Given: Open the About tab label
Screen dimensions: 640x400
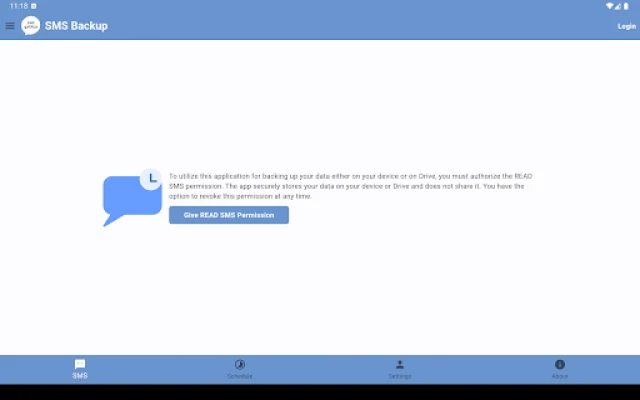Looking at the screenshot, I should (560, 376).
